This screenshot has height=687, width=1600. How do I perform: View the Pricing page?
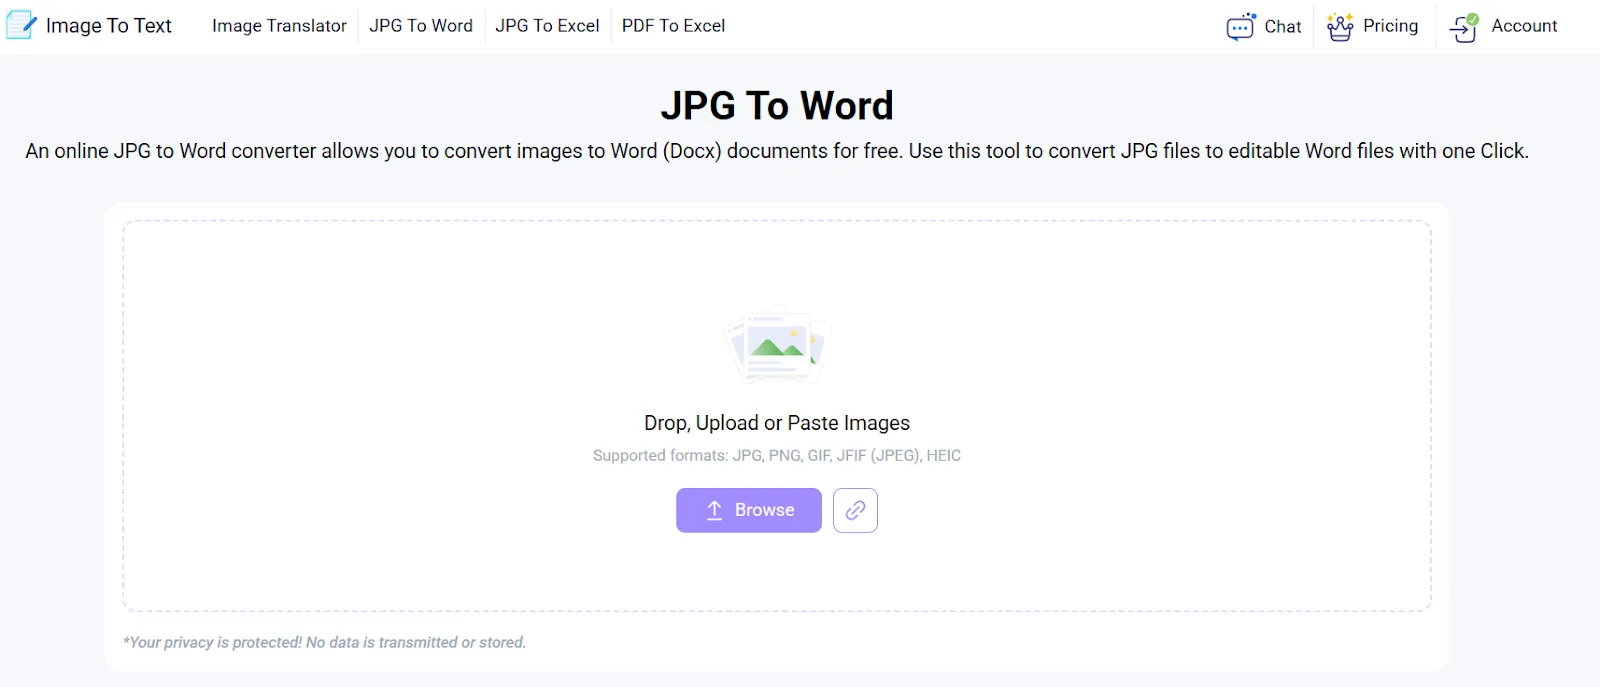point(1390,26)
